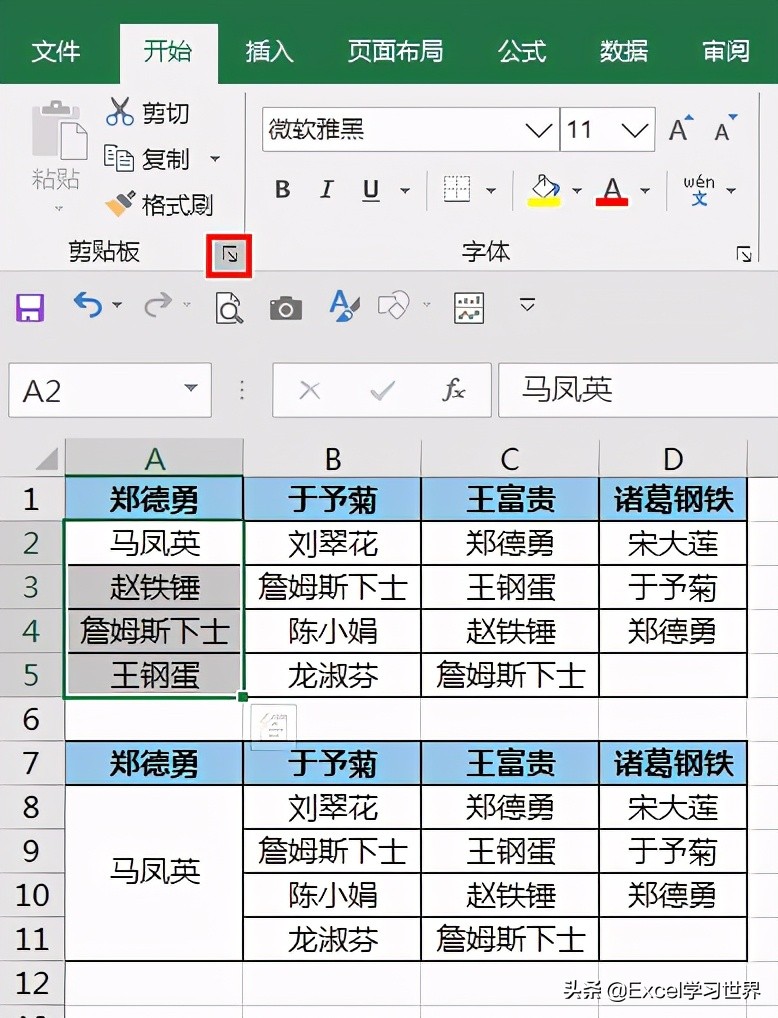Switch to the 审阅 tab
The width and height of the screenshot is (778, 1018).
[x=726, y=51]
